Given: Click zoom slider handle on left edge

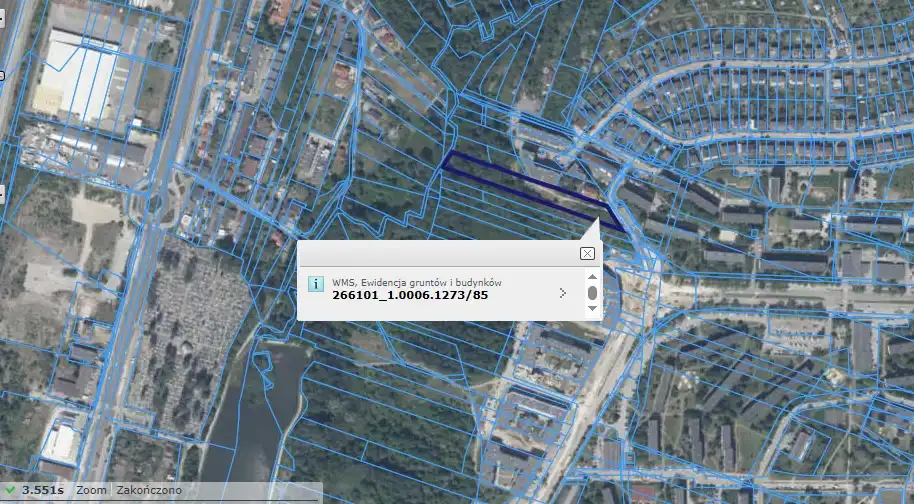Looking at the screenshot, I should point(2,75).
